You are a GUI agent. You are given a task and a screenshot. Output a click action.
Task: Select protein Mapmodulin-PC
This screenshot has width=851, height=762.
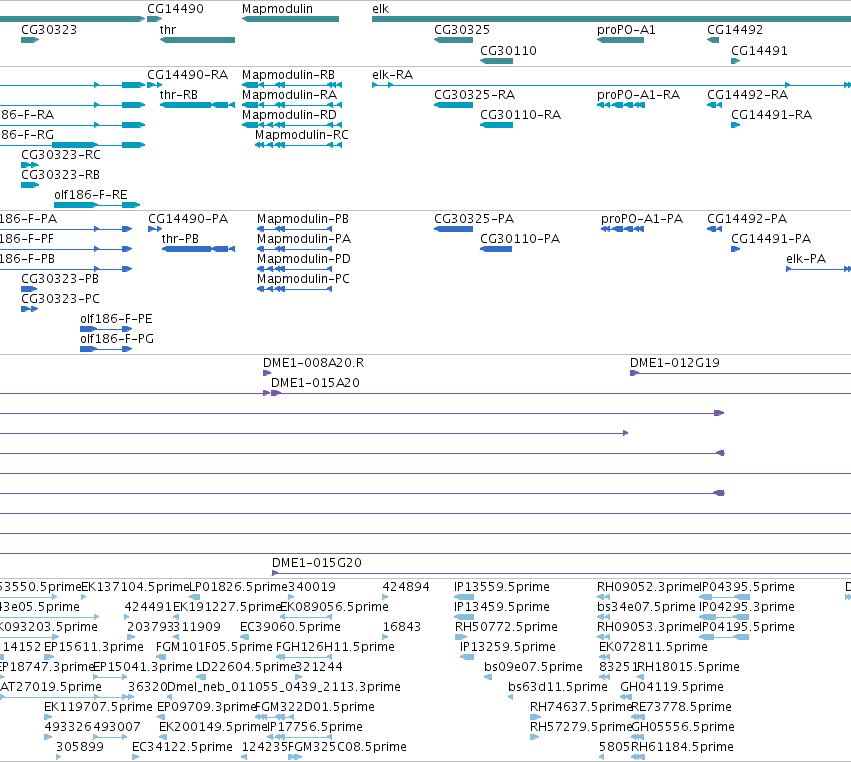pyautogui.click(x=303, y=279)
